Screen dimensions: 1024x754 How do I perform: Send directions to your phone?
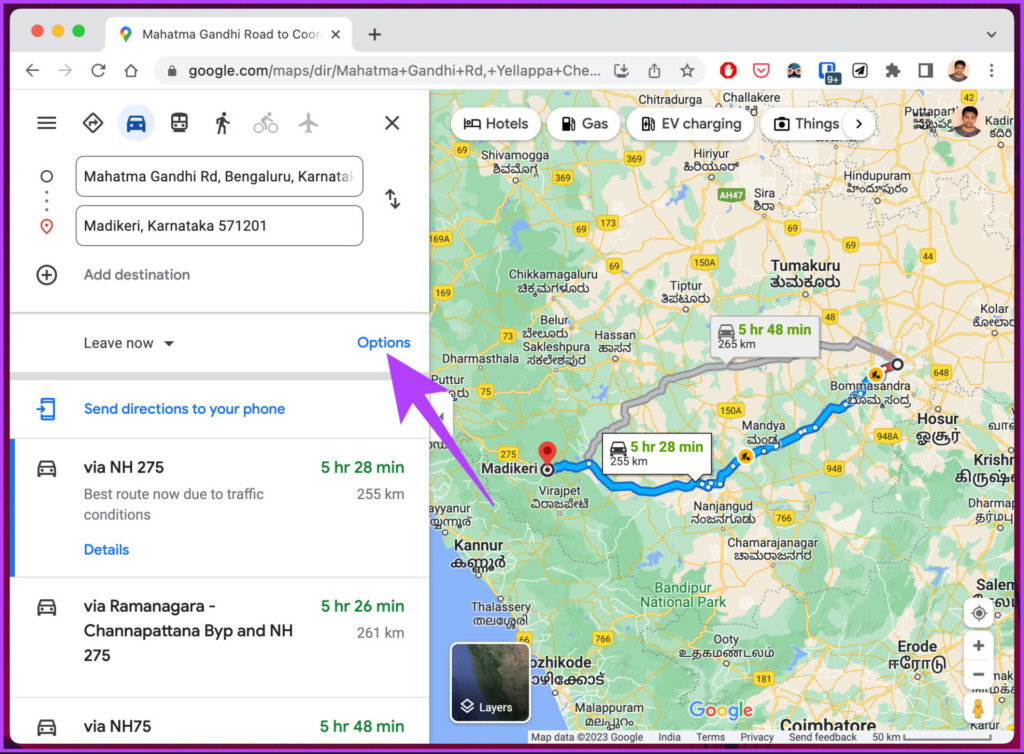click(x=184, y=409)
